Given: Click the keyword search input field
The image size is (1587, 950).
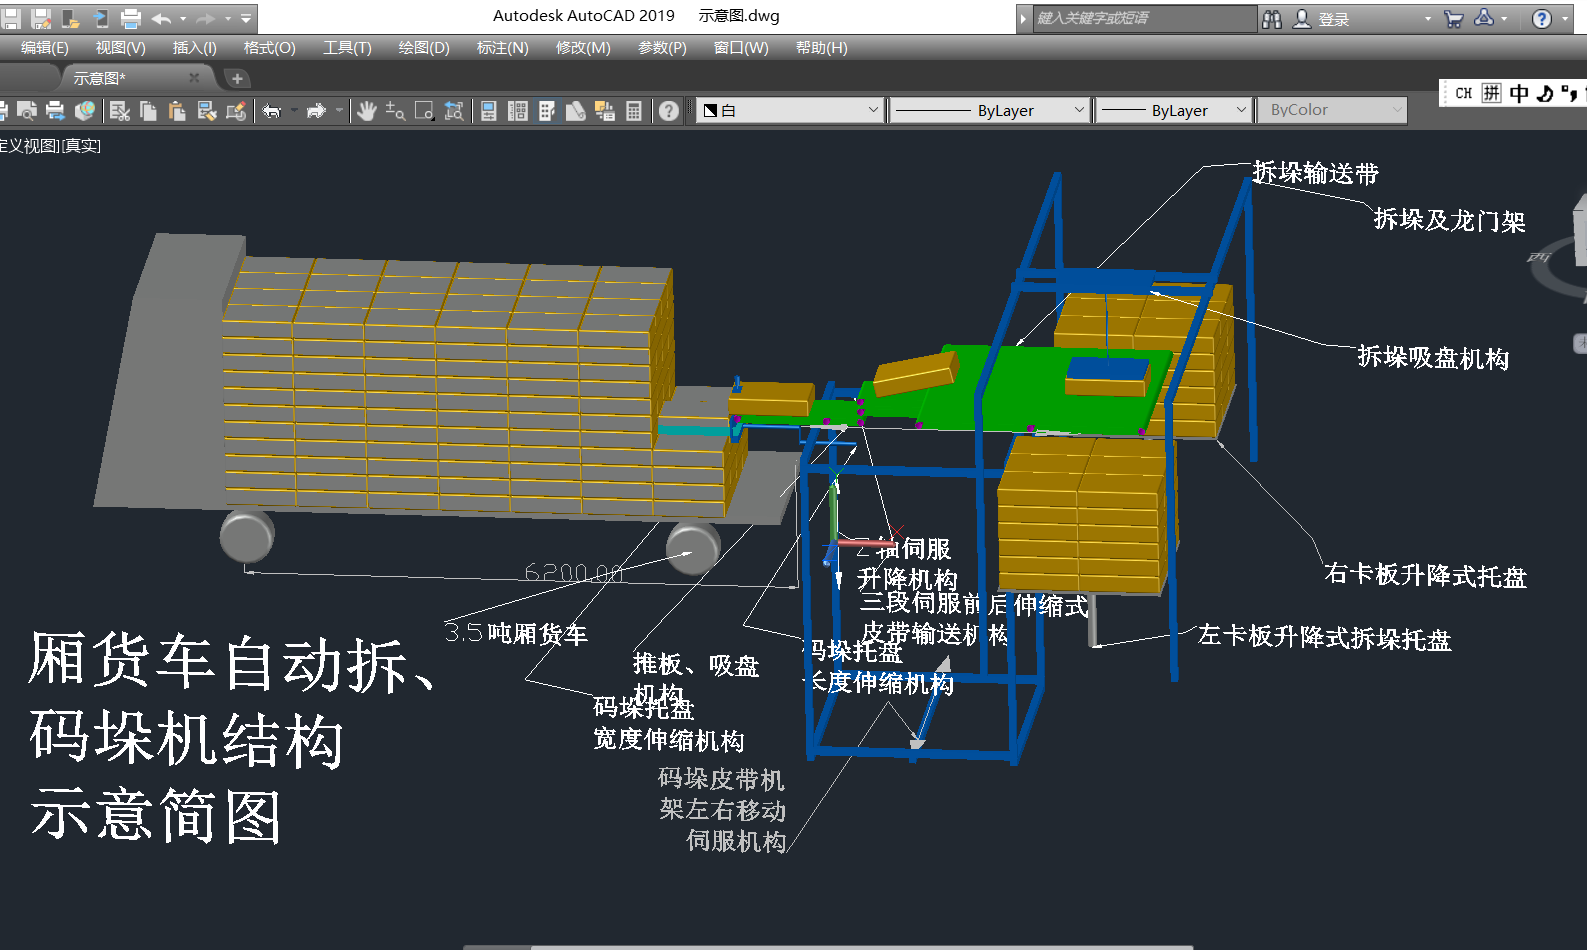Looking at the screenshot, I should pos(1143,18).
